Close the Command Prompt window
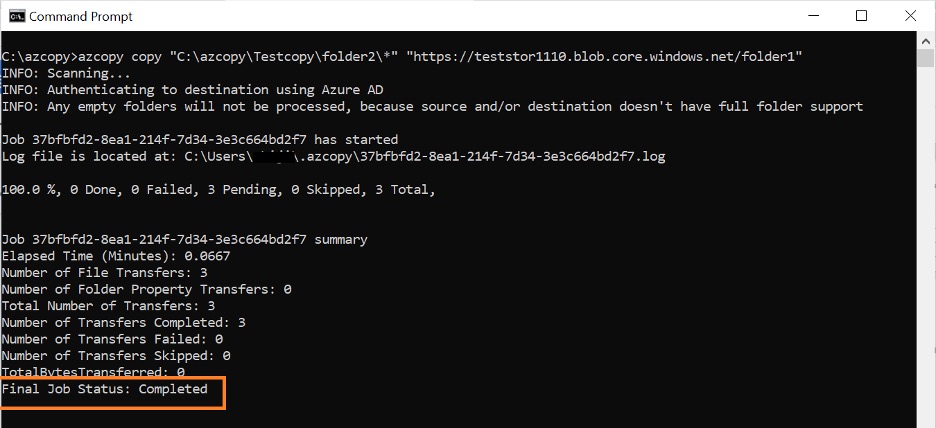Image resolution: width=936 pixels, height=428 pixels. (x=908, y=16)
